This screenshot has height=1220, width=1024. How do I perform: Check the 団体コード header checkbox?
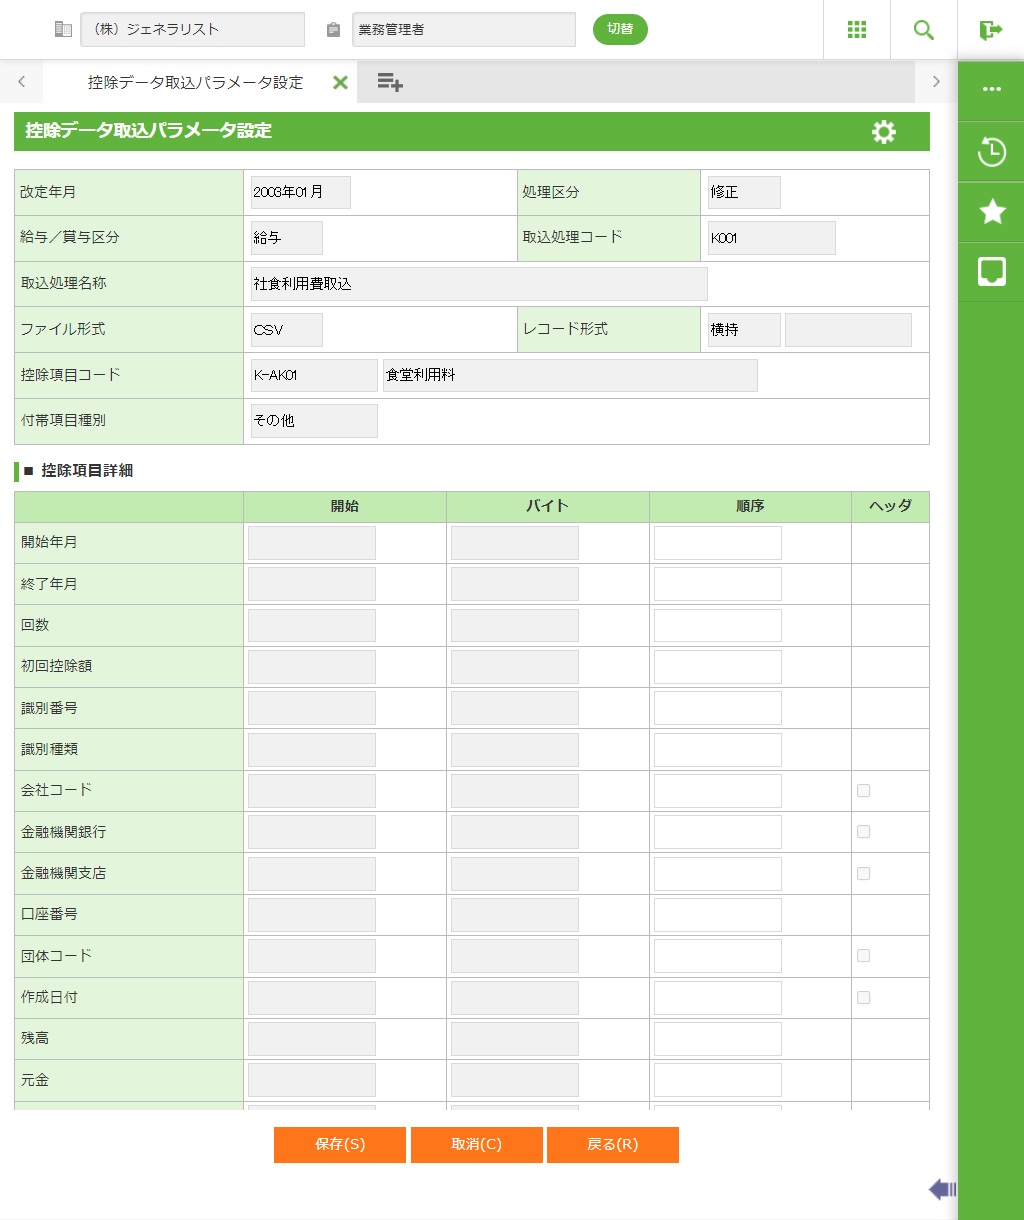tap(863, 956)
